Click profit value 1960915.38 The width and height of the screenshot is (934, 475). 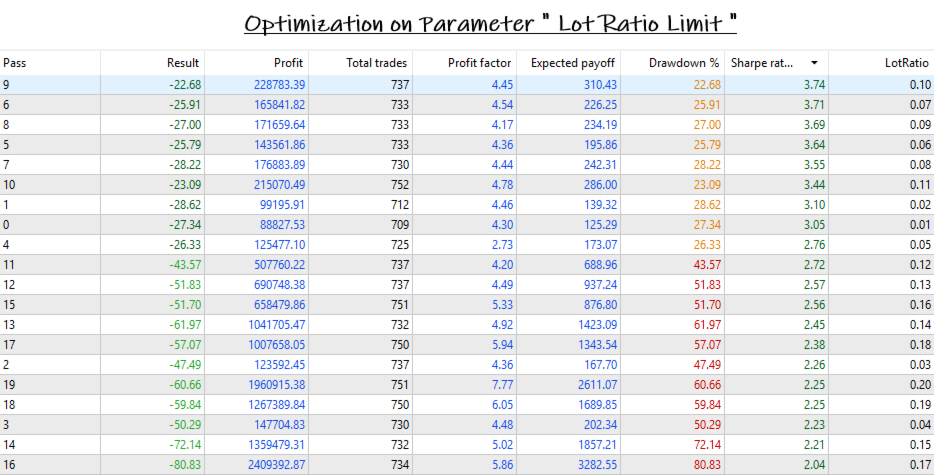[x=277, y=384]
